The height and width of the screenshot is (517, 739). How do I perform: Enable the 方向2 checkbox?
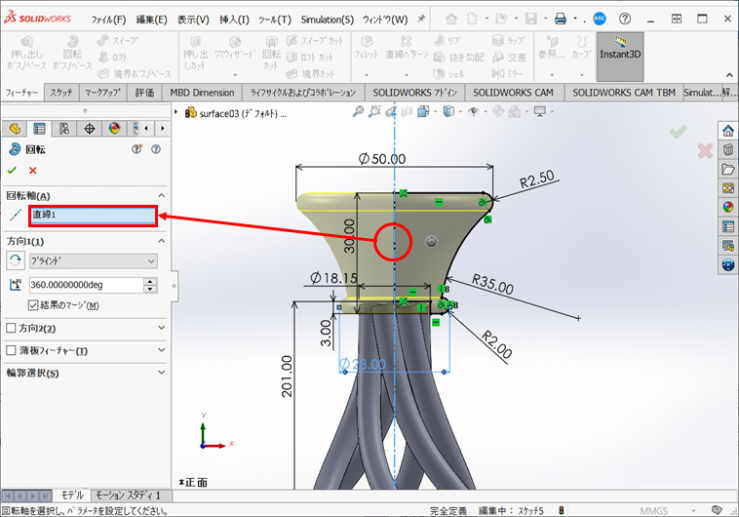pos(11,328)
